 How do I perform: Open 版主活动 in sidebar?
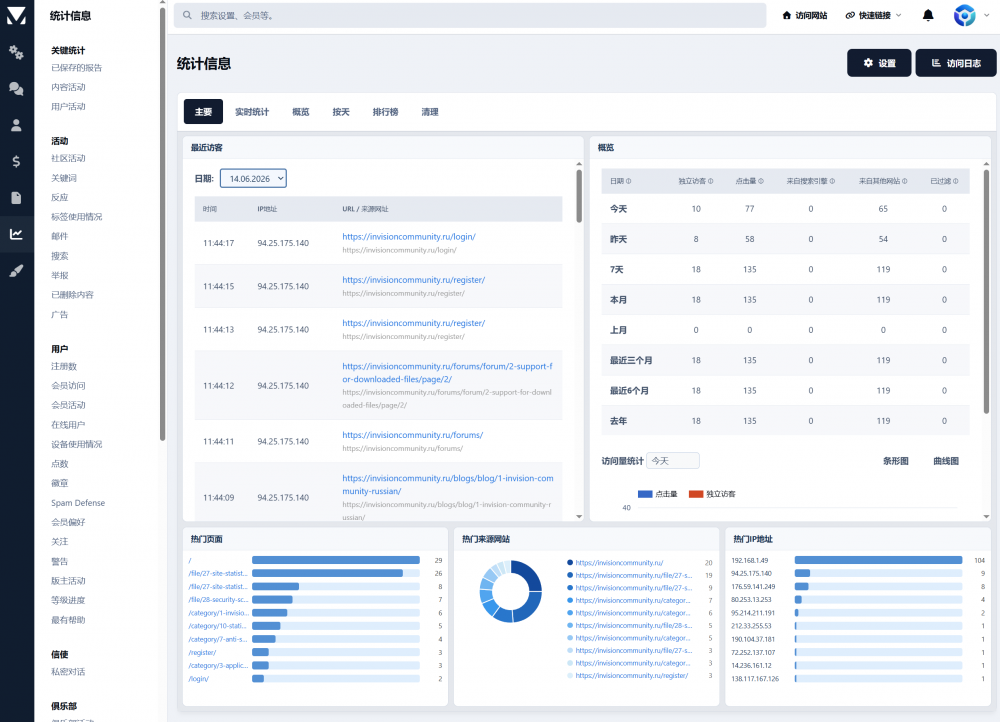tap(68, 581)
